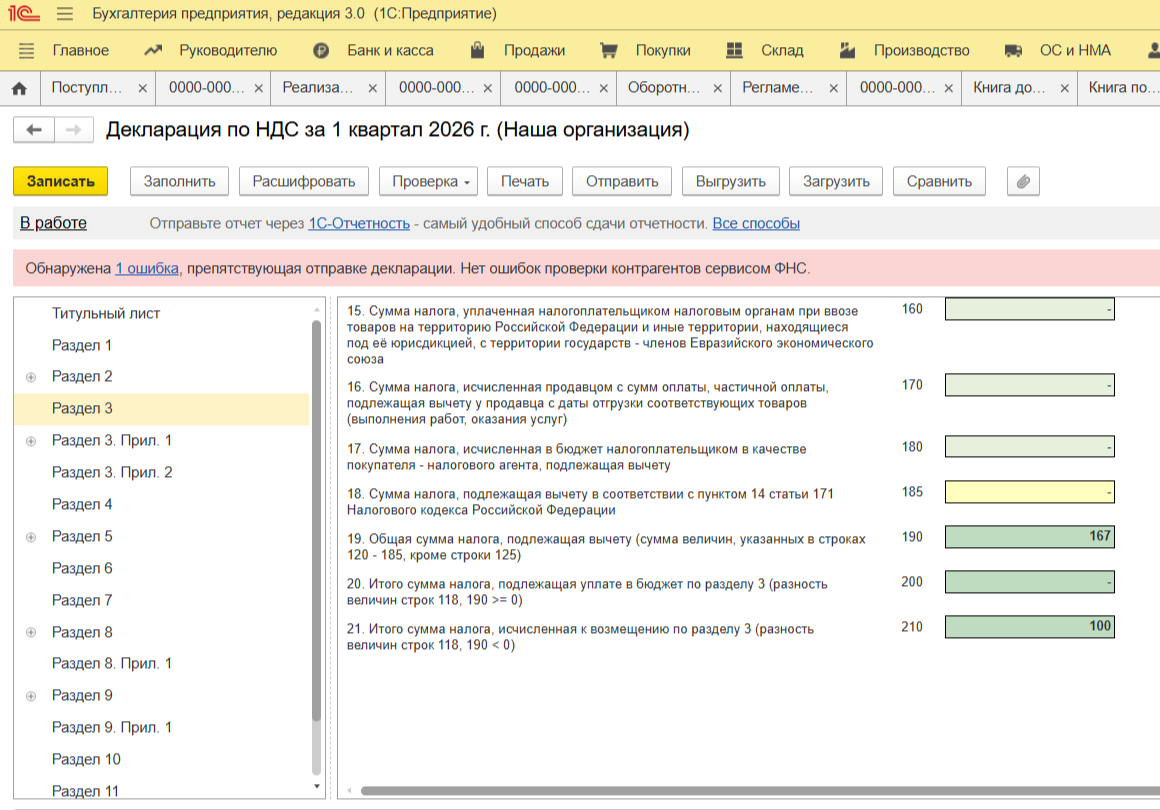
Task: Close the Реализа... tab
Action: (373, 88)
